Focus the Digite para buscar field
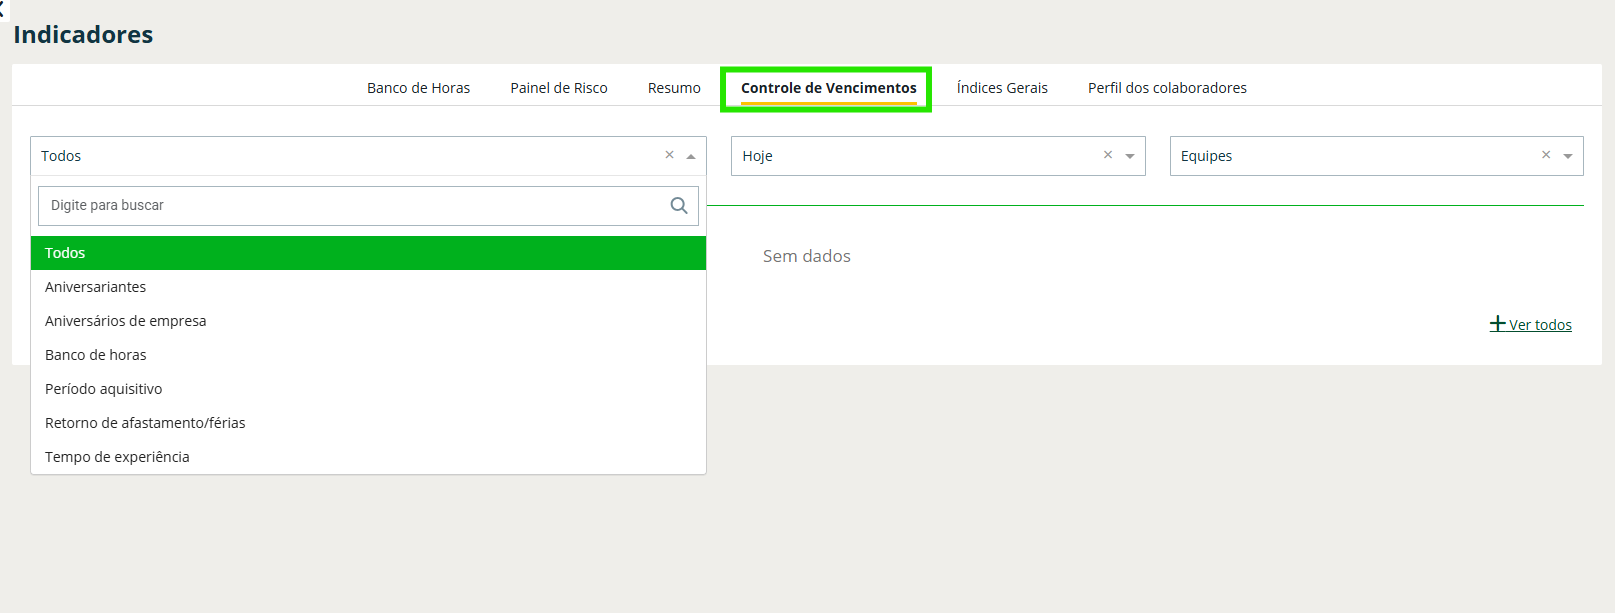 click(x=350, y=206)
